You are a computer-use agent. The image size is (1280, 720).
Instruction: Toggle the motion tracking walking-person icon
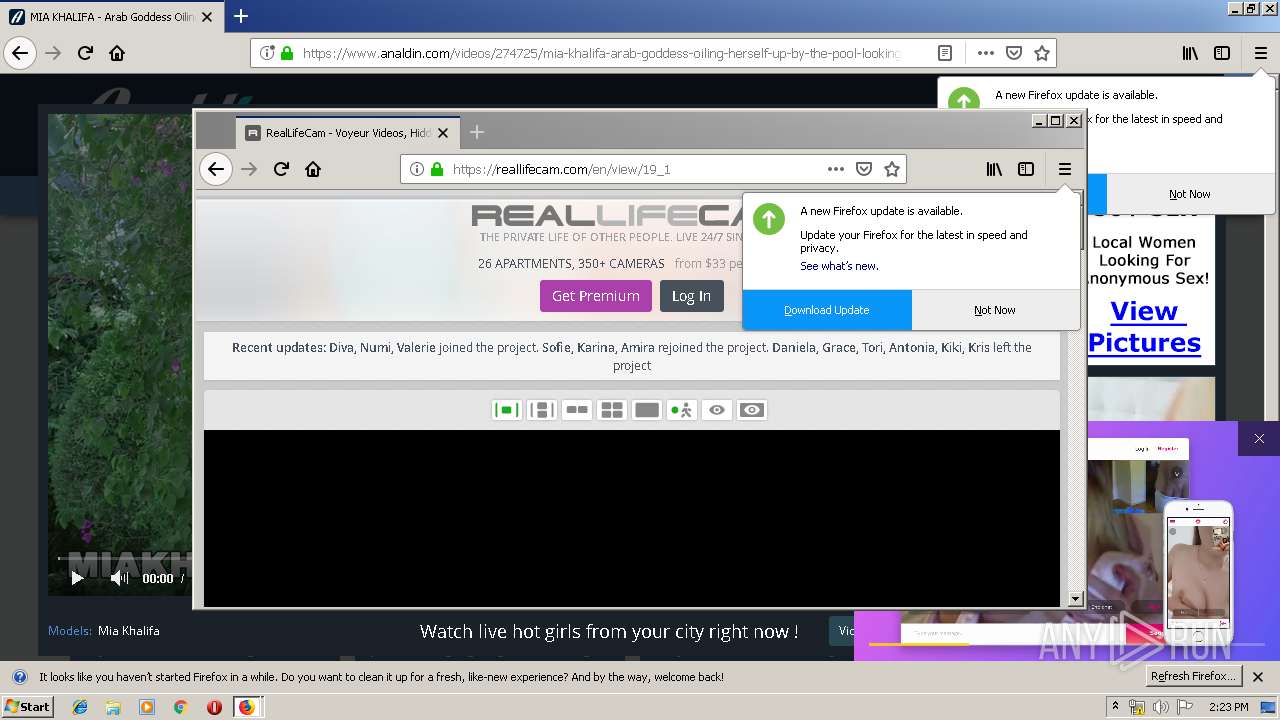[x=682, y=410]
